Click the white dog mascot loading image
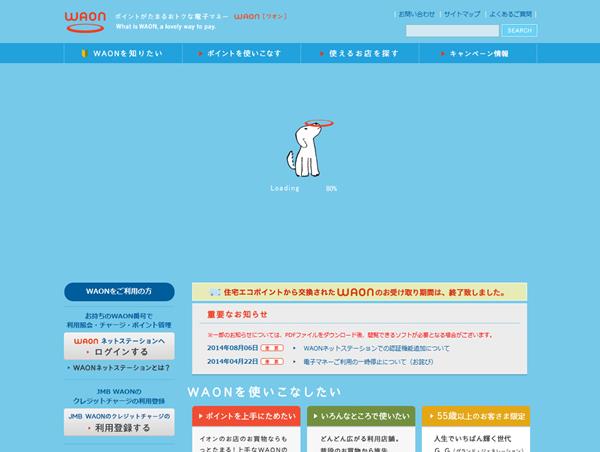 [x=308, y=148]
